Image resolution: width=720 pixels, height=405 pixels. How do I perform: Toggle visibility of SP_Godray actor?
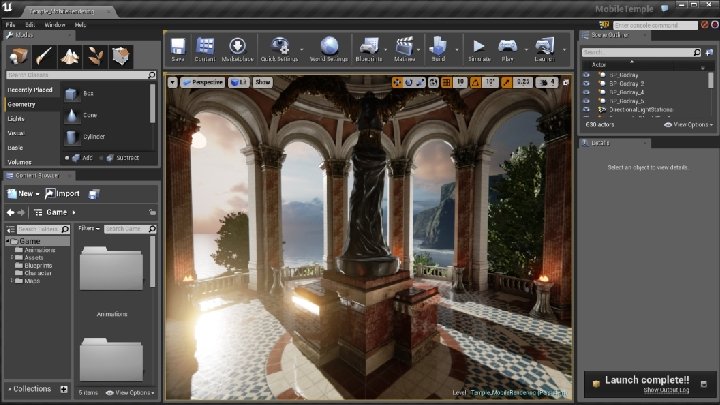point(586,75)
